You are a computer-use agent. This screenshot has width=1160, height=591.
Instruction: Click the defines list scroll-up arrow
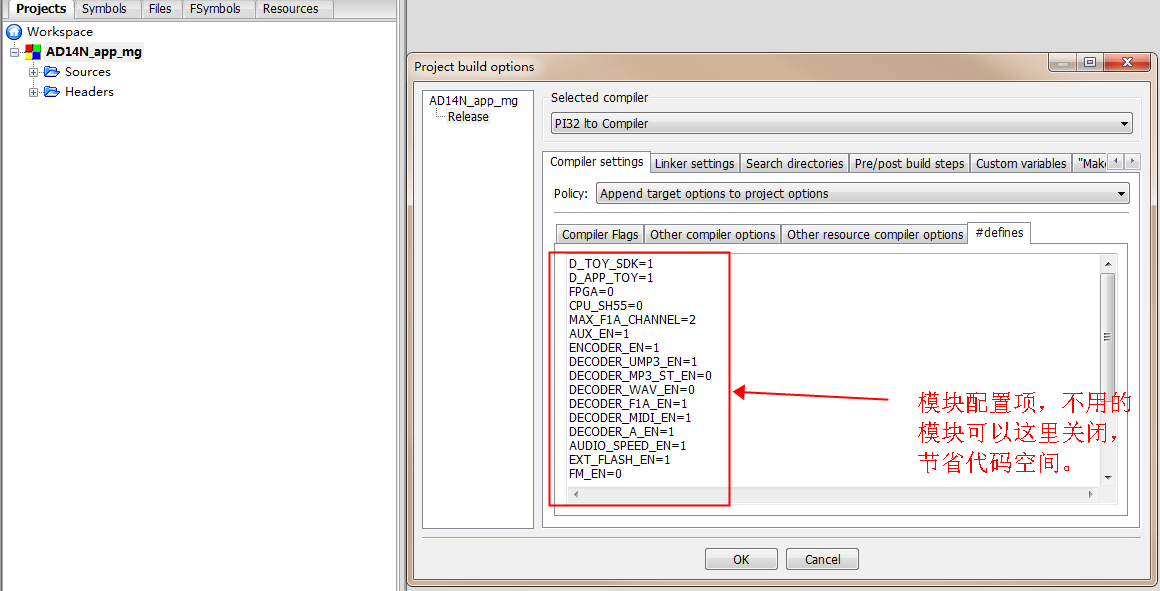pos(1107,264)
